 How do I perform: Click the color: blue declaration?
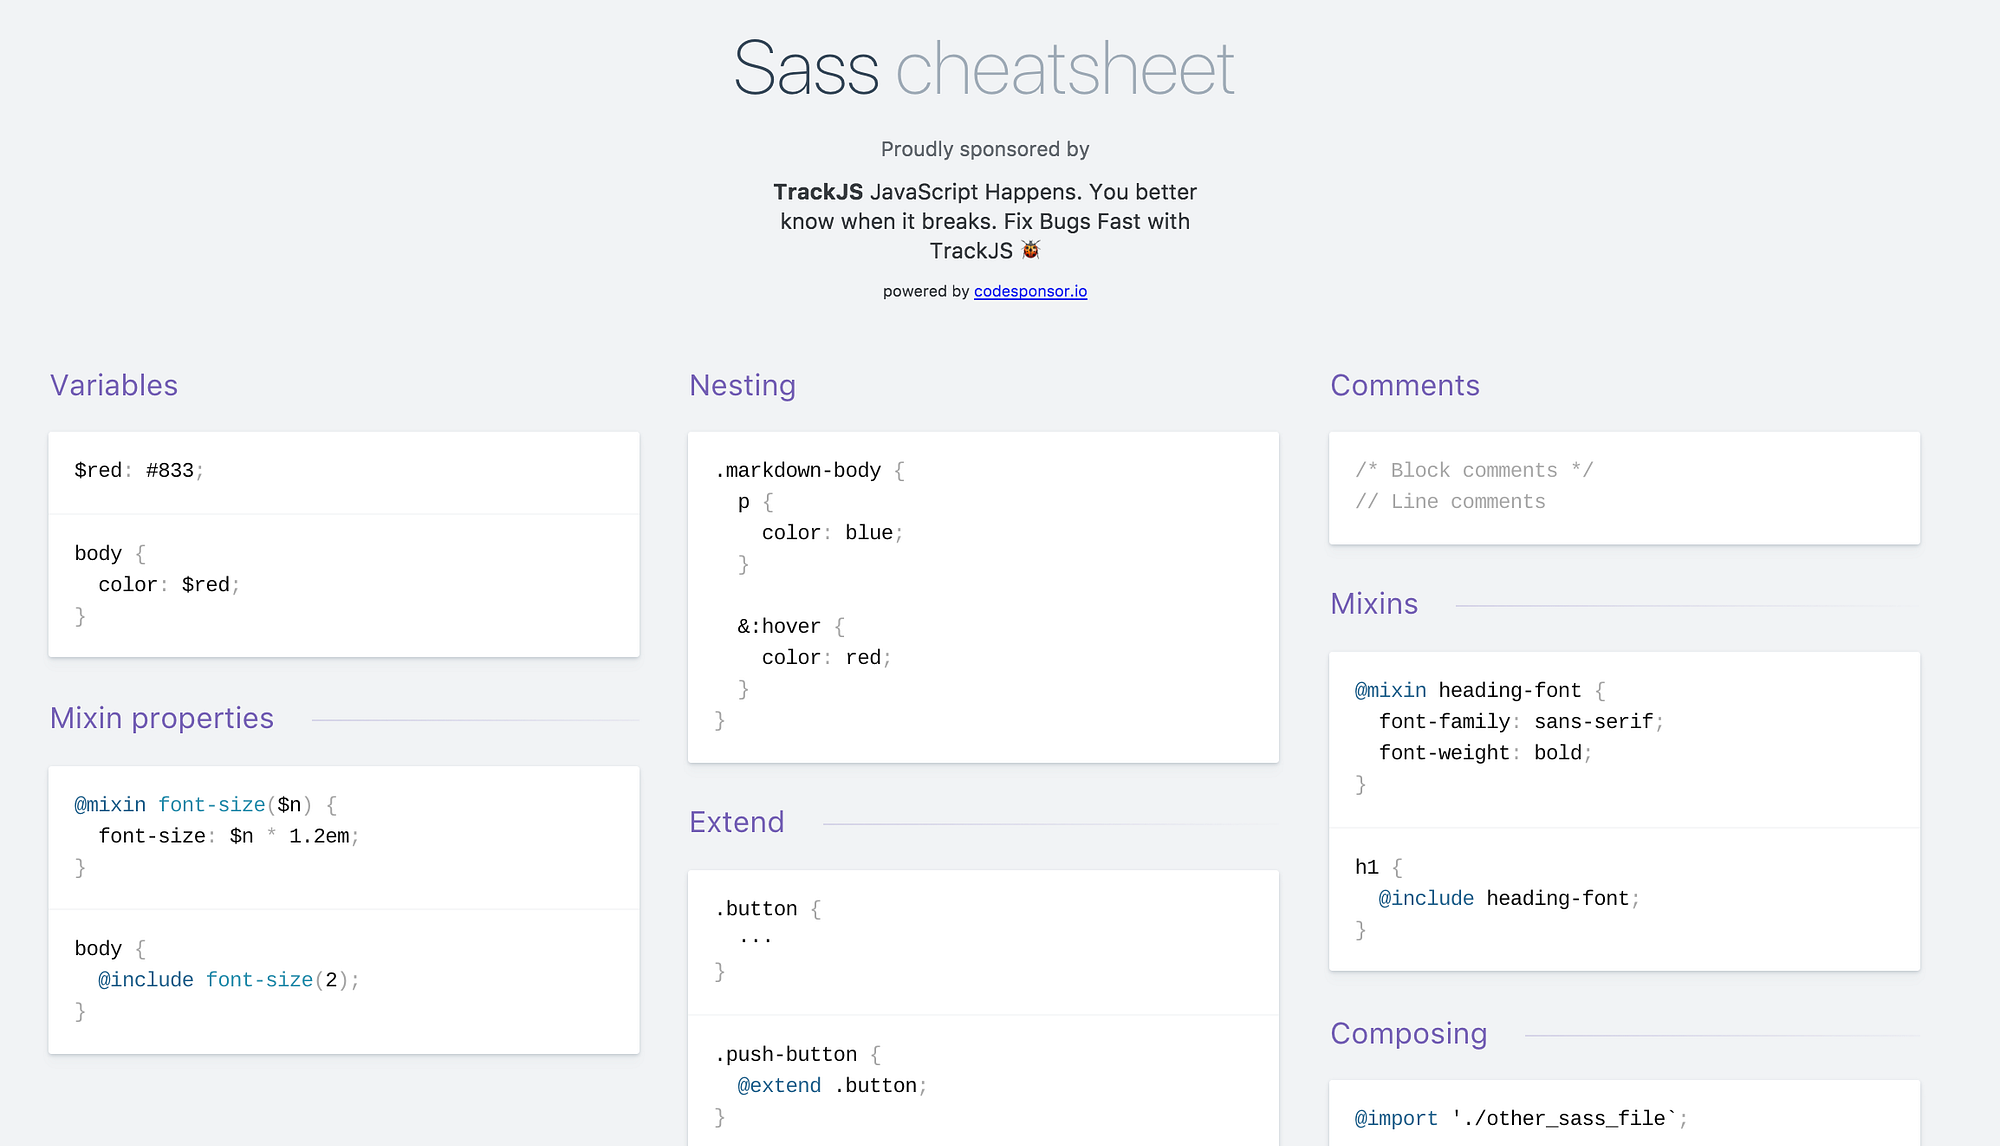pyautogui.click(x=829, y=532)
